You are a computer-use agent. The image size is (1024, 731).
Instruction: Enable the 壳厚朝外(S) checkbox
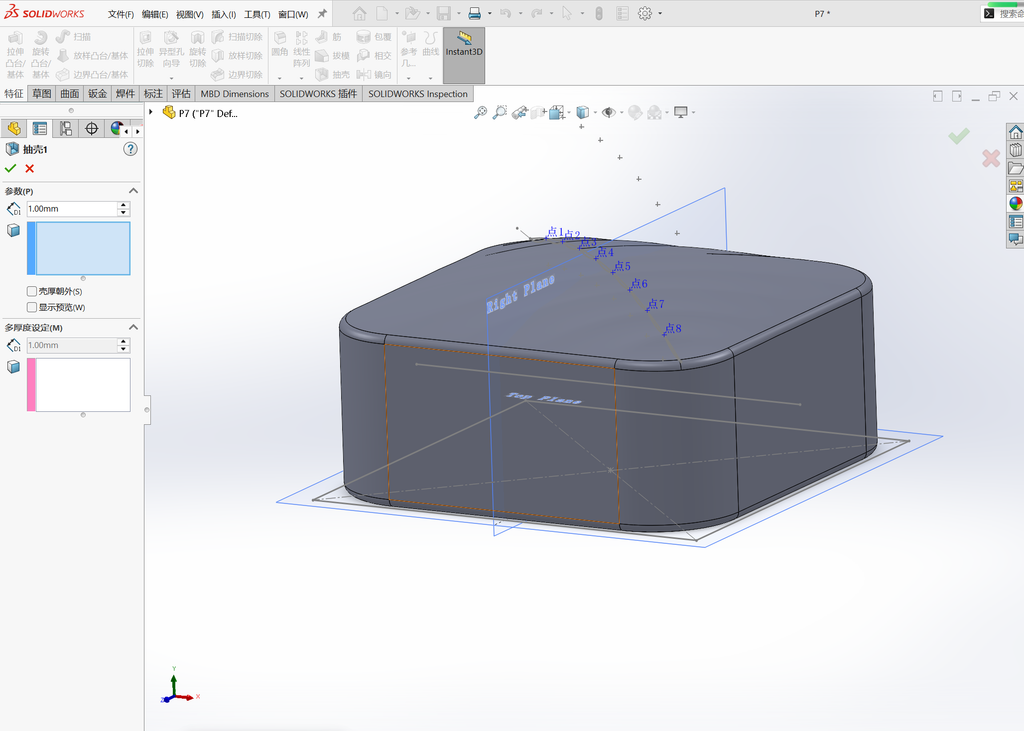[31, 291]
